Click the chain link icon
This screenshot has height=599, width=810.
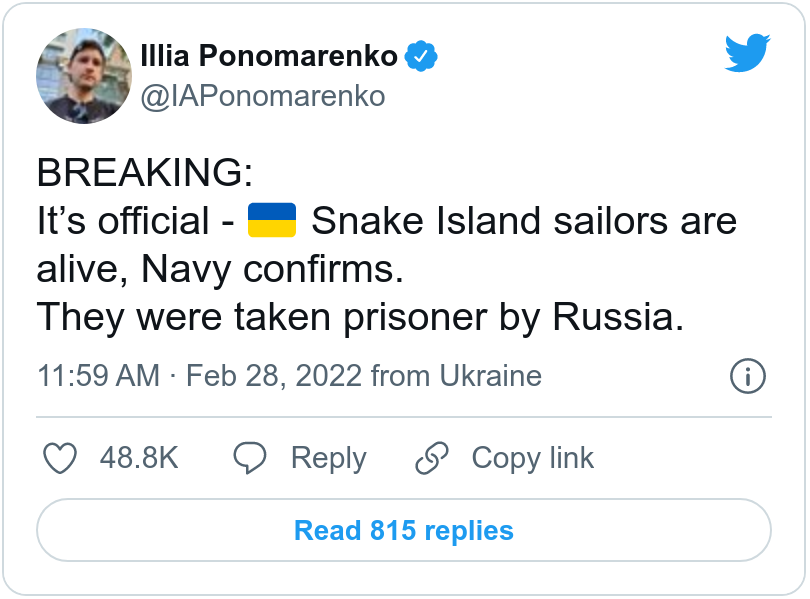pyautogui.click(x=432, y=458)
